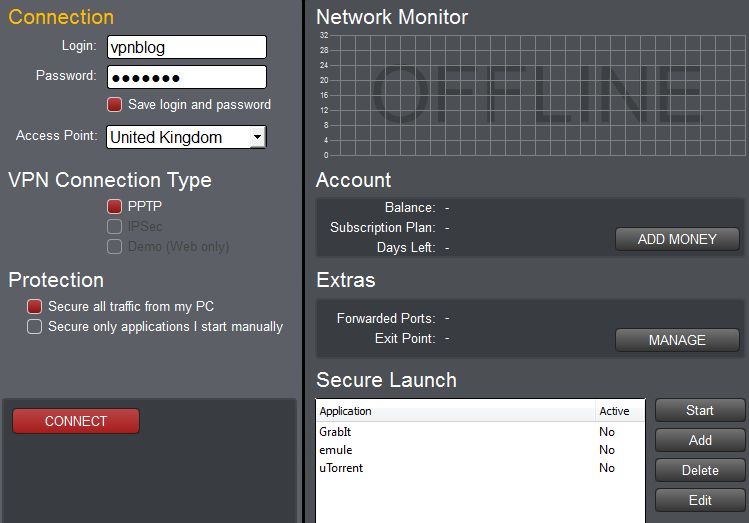Select the IPSec connection type
The width and height of the screenshot is (749, 523).
[x=115, y=226]
